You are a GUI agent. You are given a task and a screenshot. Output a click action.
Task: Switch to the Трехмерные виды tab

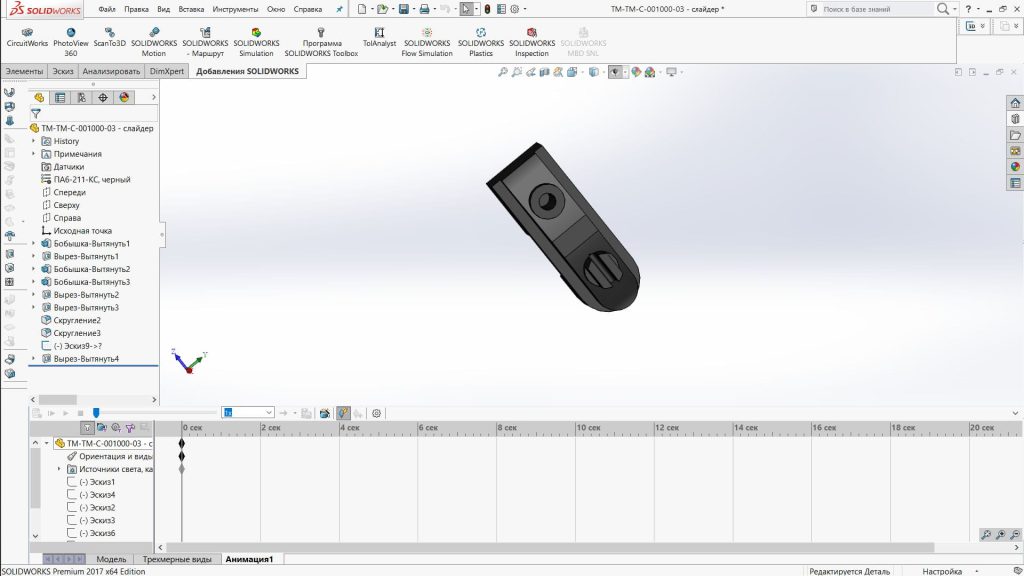(x=176, y=559)
